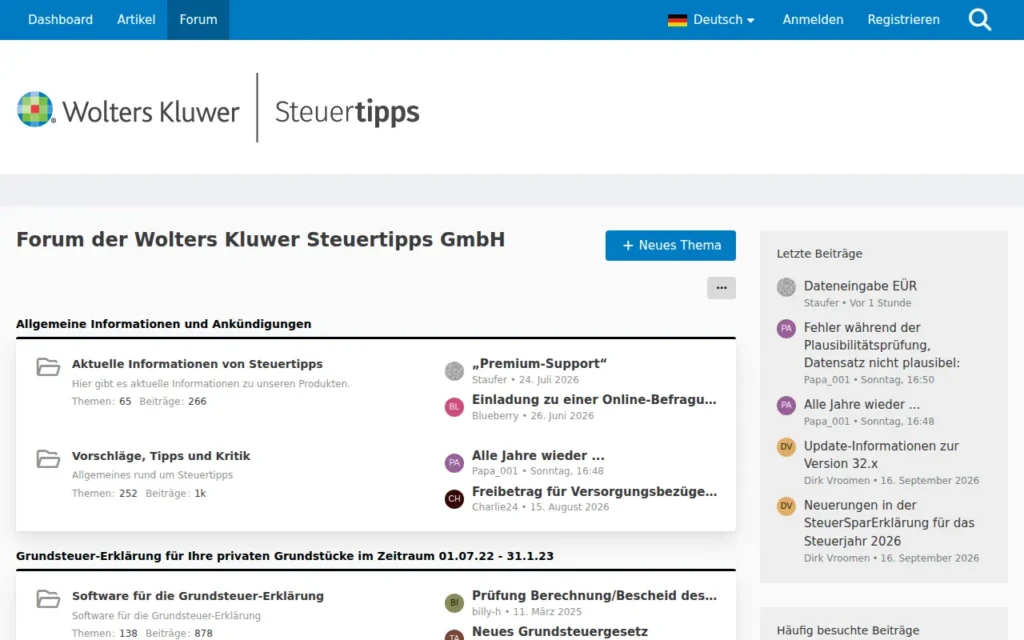The image size is (1024, 640).
Task: Click the Themen: 252 count text
Action: tap(104, 493)
